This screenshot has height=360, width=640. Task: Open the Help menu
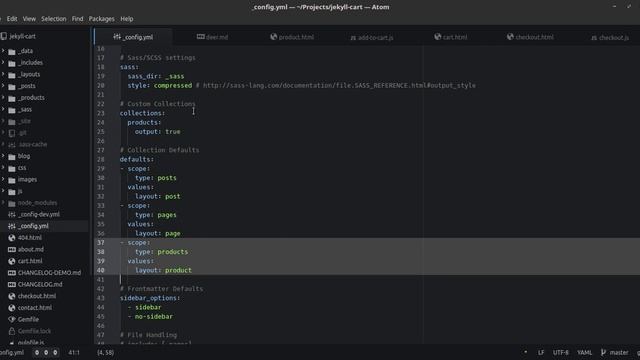pos(127,19)
